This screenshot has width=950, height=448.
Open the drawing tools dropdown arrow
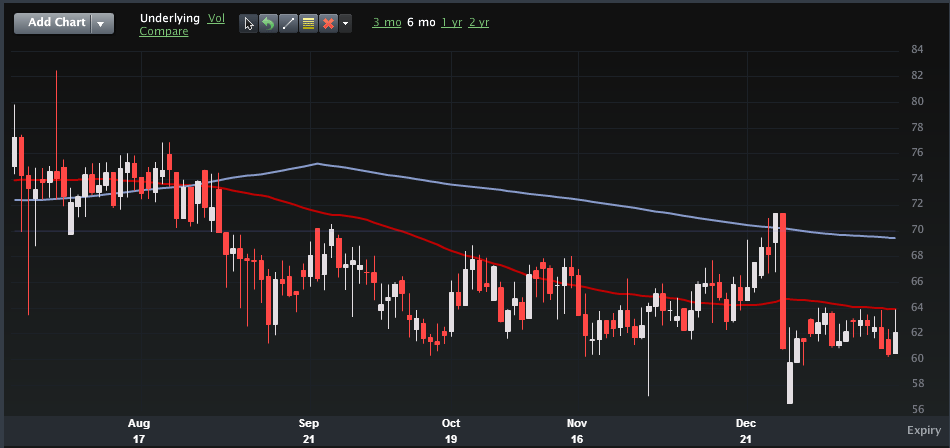click(345, 23)
